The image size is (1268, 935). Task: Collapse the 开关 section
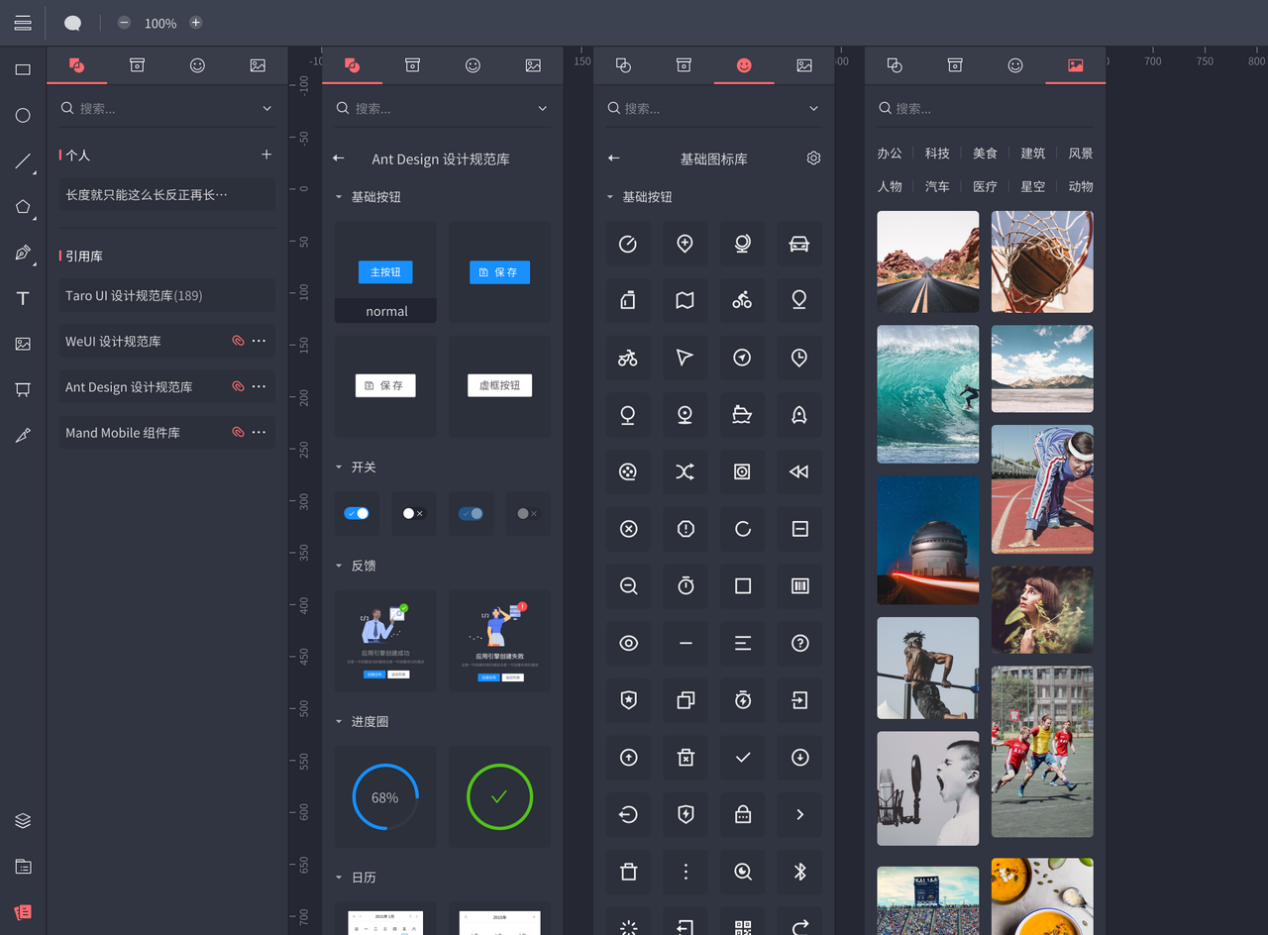(339, 467)
